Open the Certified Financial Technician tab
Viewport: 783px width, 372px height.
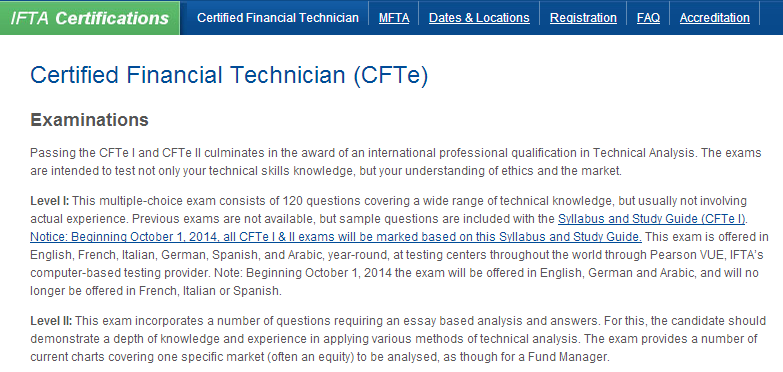(x=278, y=18)
